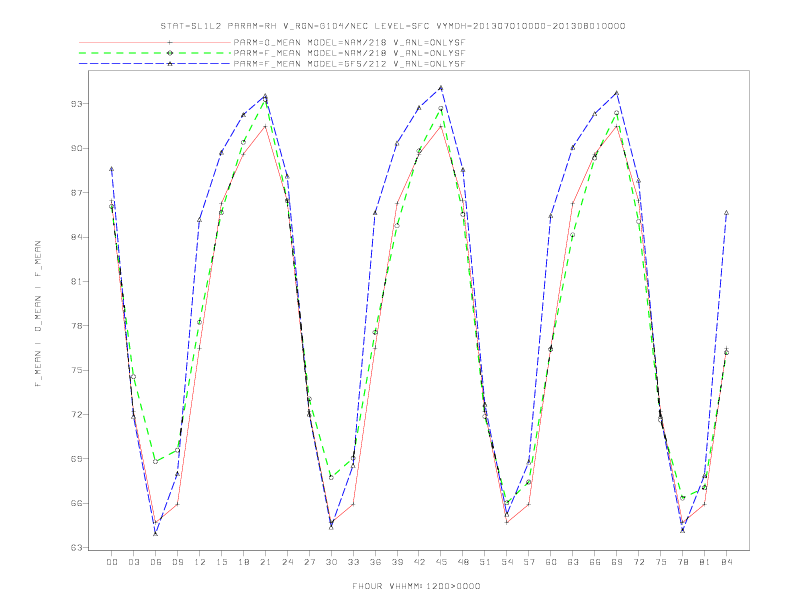
Task: Click y-axis tick label 69
Action: point(76,459)
